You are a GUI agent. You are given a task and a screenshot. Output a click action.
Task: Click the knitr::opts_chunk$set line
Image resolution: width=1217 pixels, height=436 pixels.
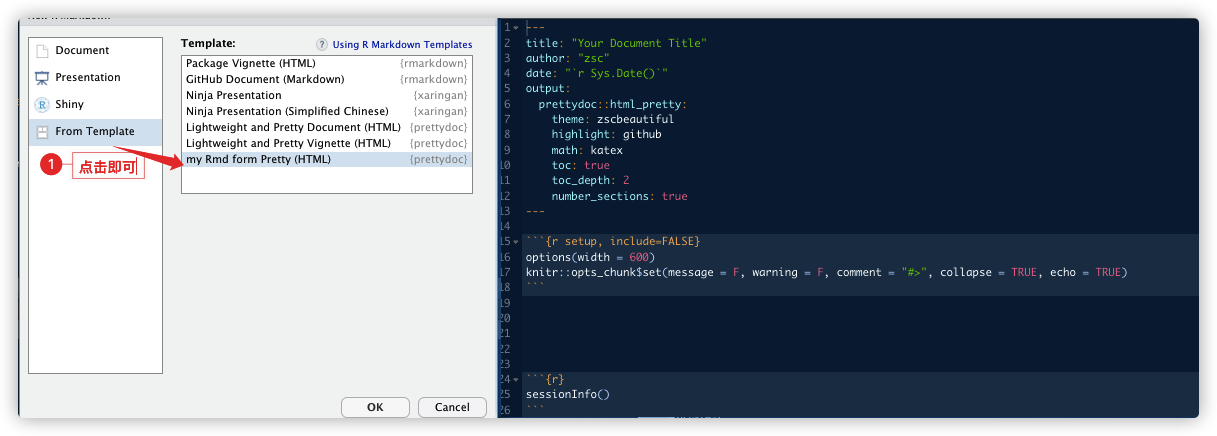[x=826, y=272]
